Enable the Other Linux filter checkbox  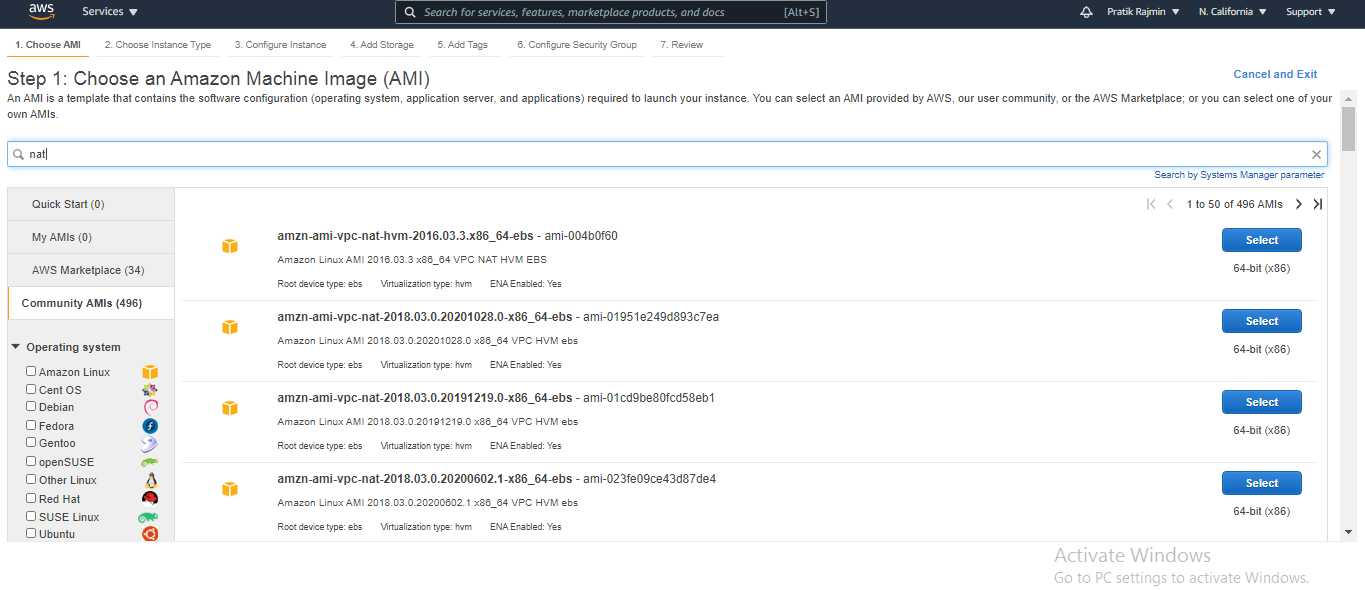[x=31, y=480]
